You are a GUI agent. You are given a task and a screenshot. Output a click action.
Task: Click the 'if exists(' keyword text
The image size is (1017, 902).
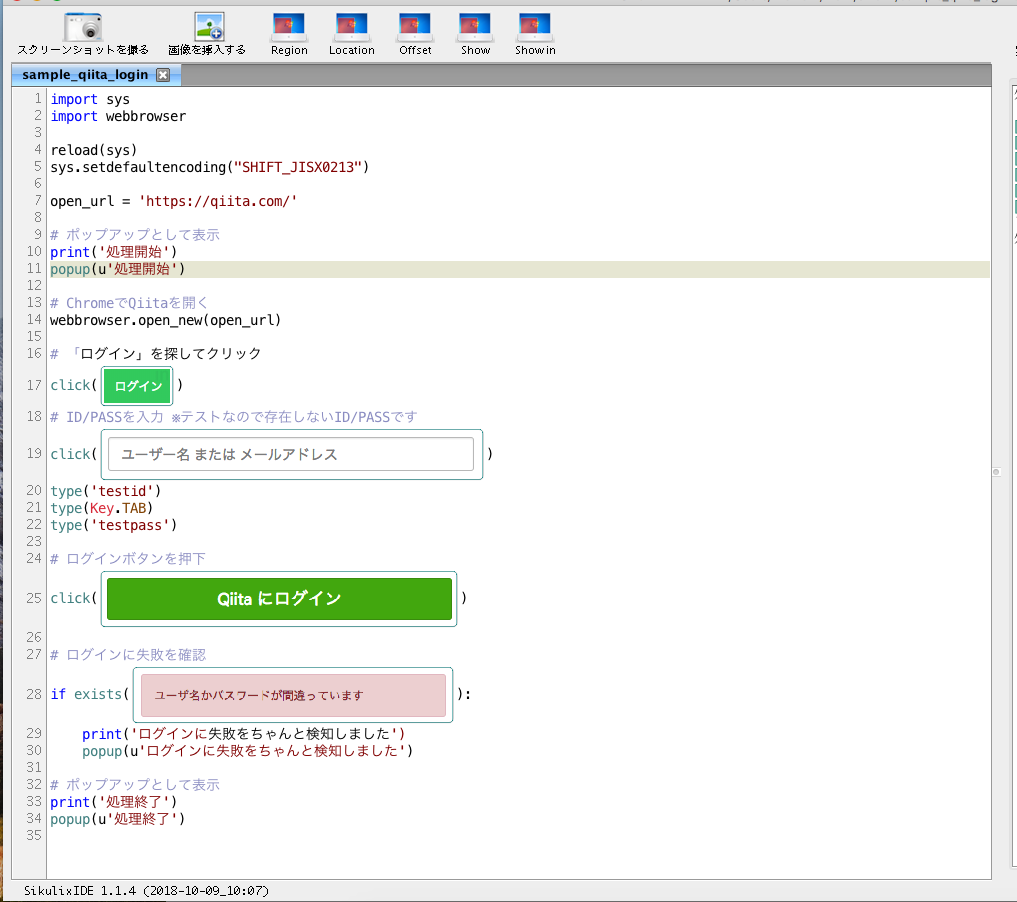click(90, 694)
